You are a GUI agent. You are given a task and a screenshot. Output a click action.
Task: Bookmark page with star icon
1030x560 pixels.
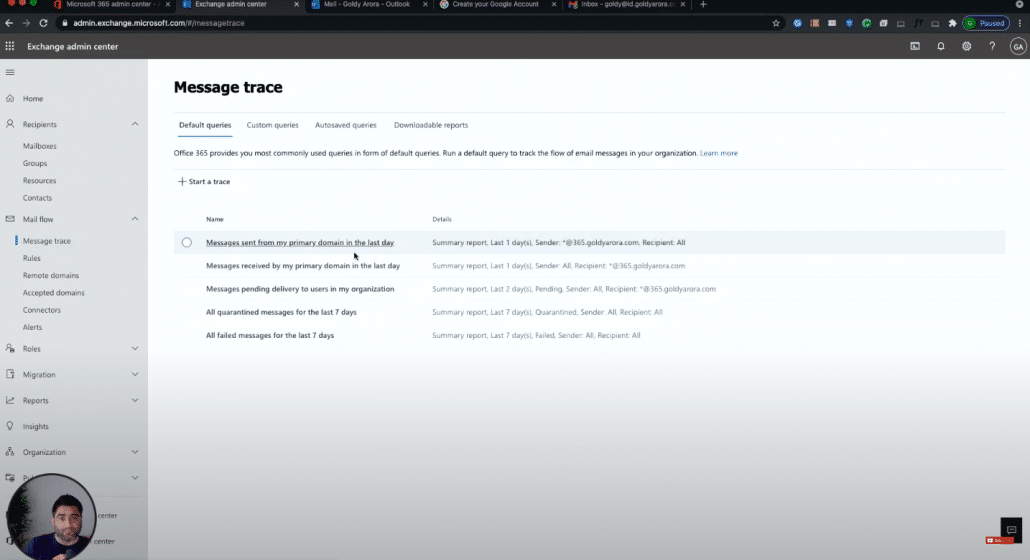coord(776,23)
